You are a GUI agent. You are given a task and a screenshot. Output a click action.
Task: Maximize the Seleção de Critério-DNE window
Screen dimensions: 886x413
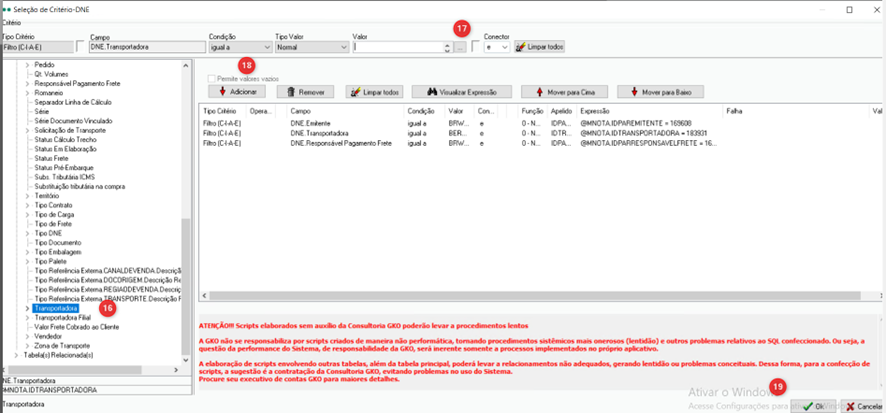849,10
